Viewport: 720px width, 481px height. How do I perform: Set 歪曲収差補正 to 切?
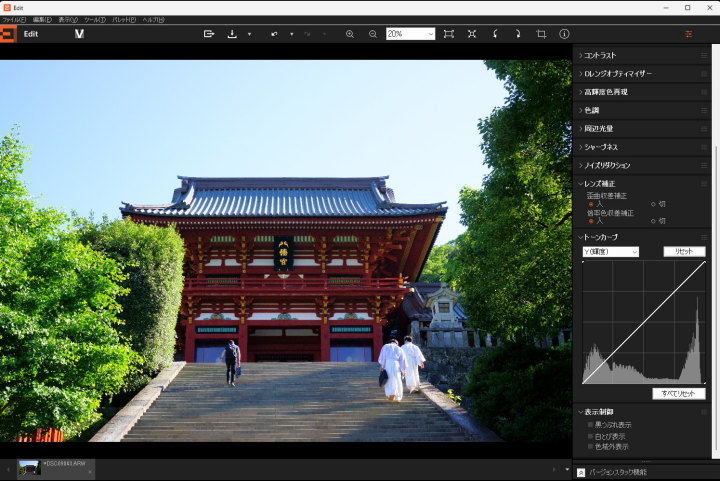[x=653, y=204]
